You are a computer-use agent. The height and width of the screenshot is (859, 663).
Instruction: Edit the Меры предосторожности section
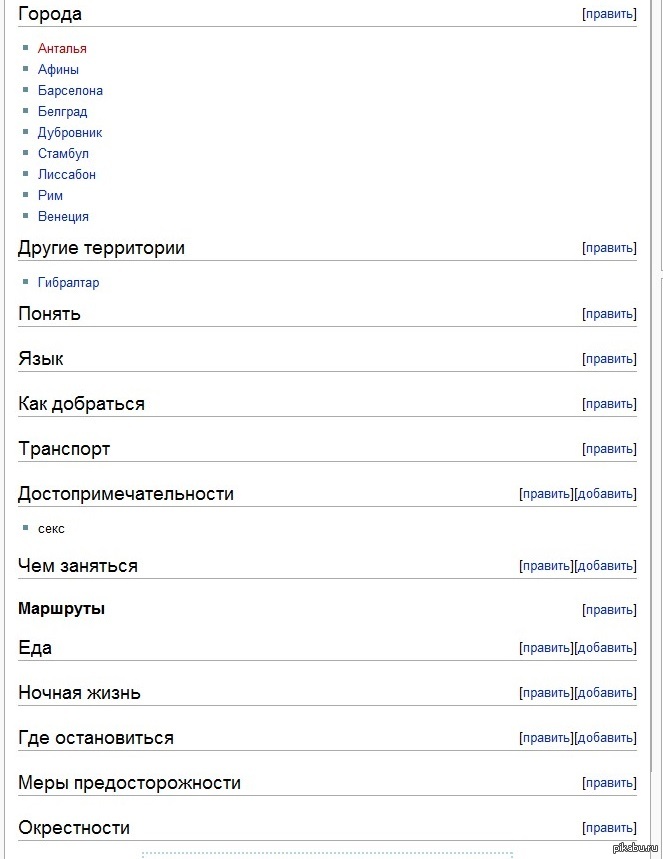tap(609, 783)
